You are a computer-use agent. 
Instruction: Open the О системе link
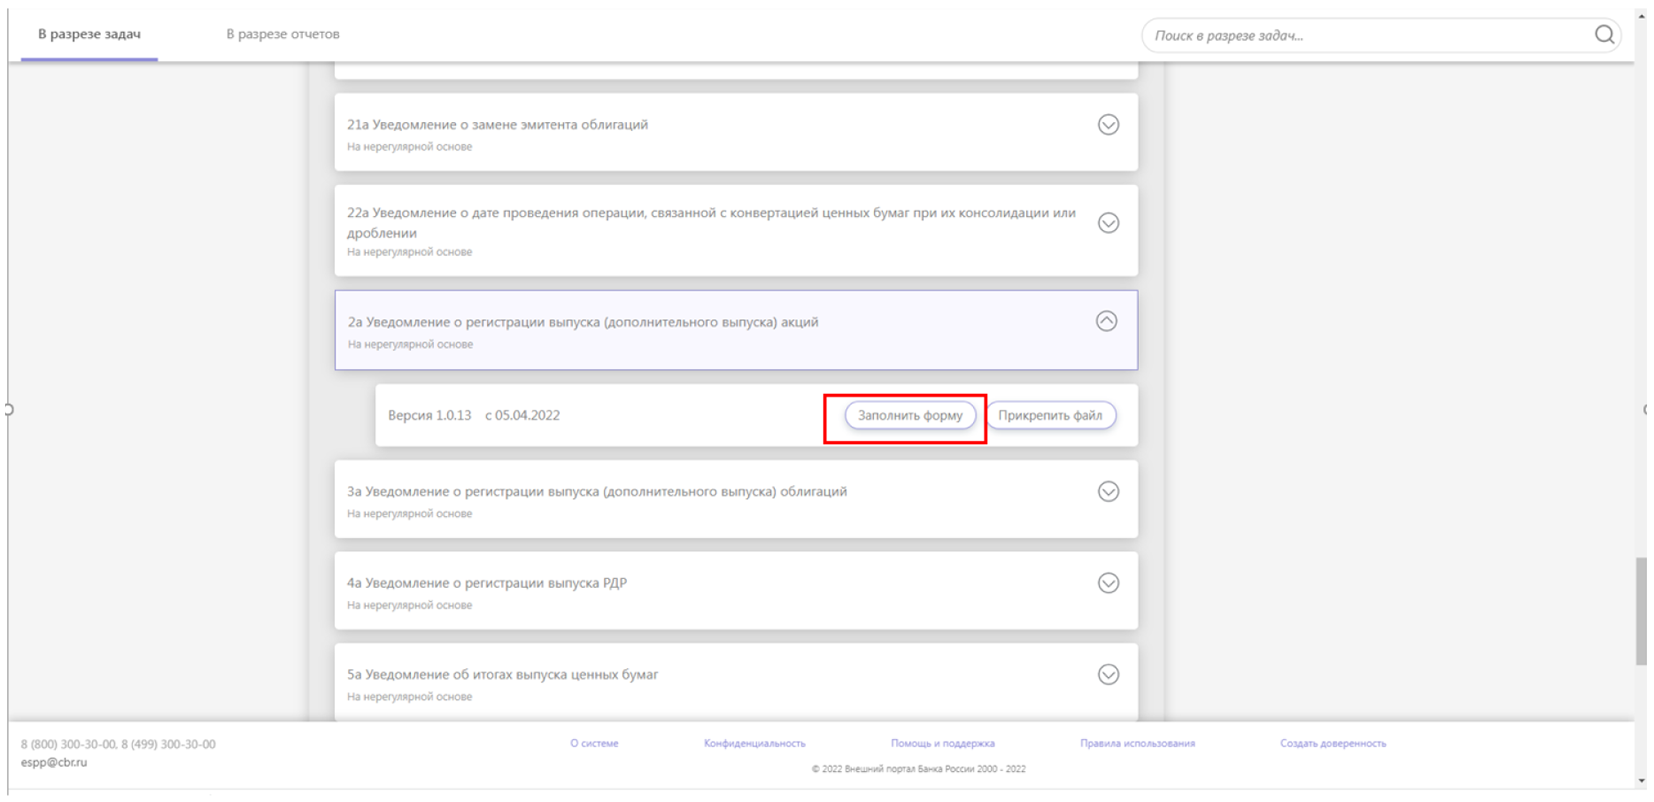[594, 744]
